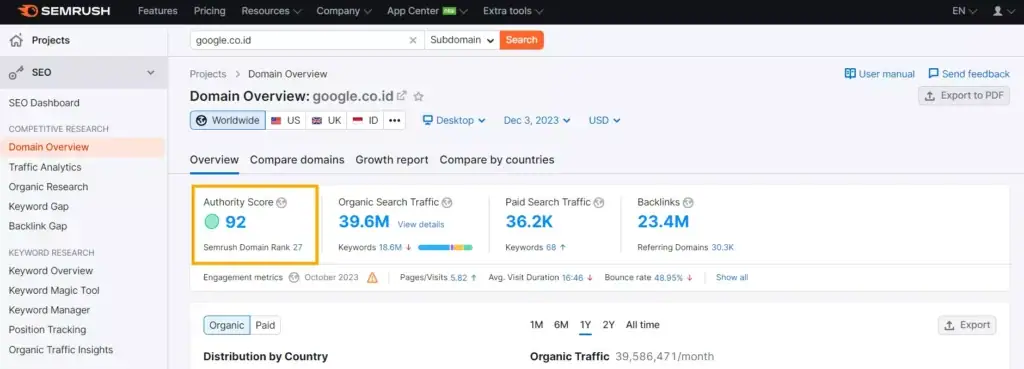Viewport: 1024px width, 369px height.
Task: Click the Organic Search Traffic globe icon
Action: pos(447,202)
